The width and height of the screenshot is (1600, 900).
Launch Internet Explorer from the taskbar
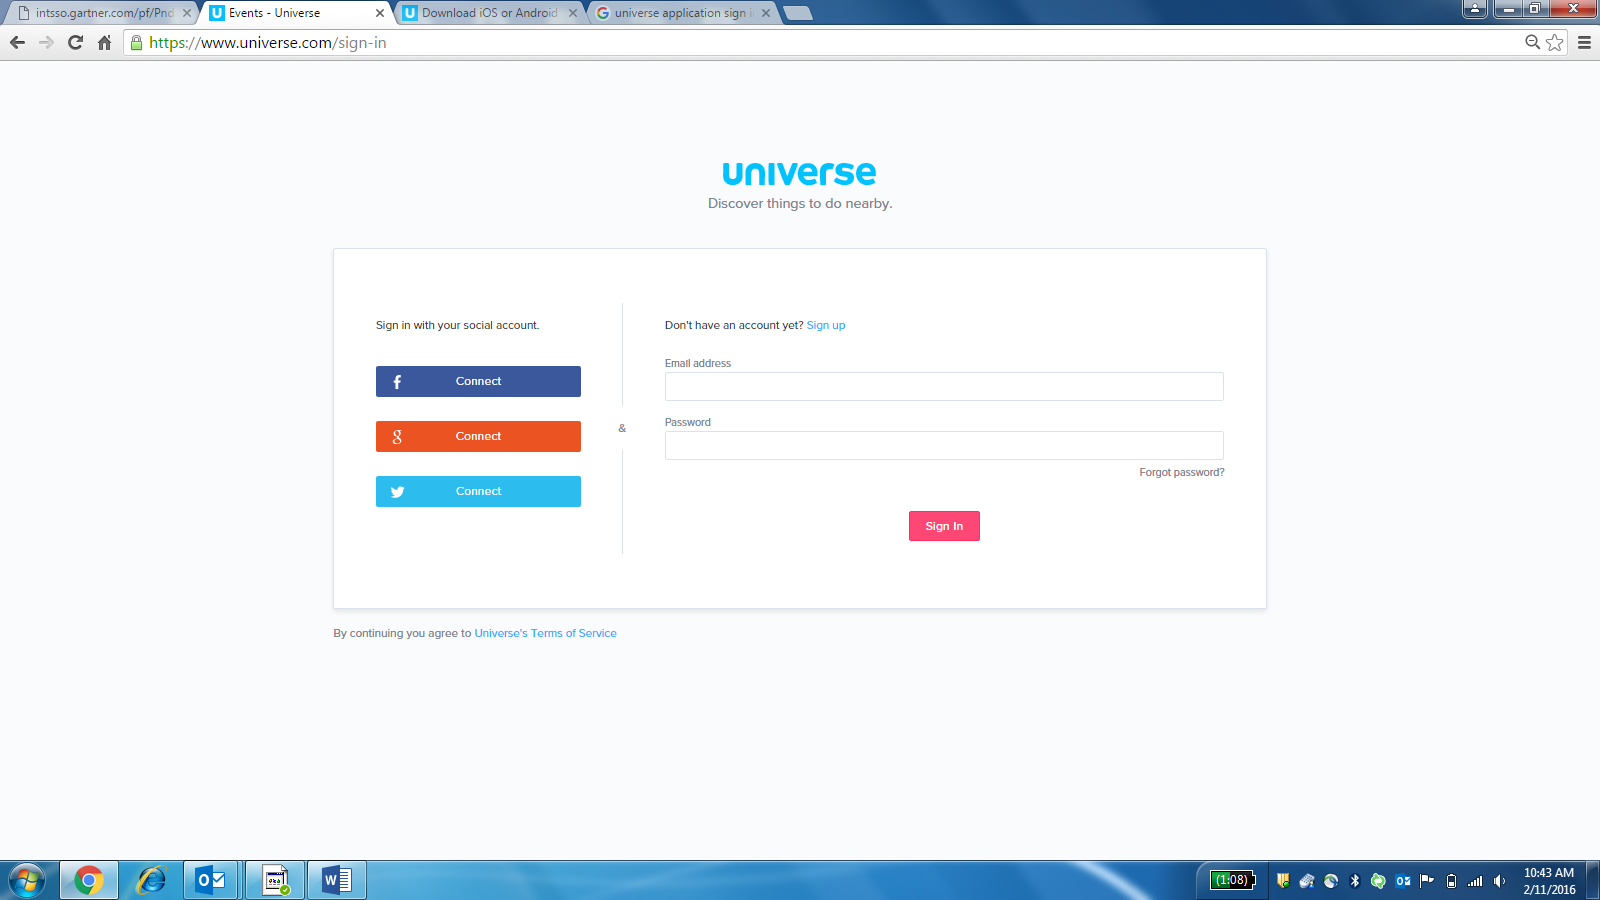(x=151, y=880)
